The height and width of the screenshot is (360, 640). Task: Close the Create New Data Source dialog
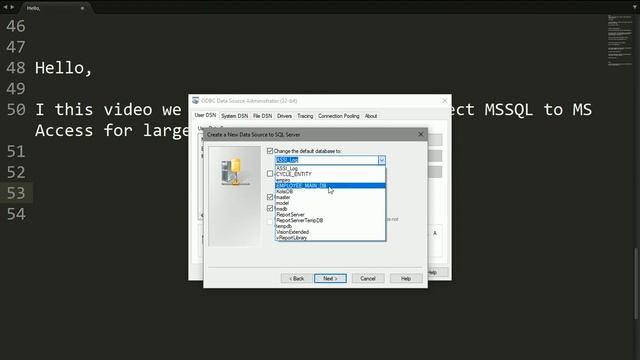coord(421,134)
